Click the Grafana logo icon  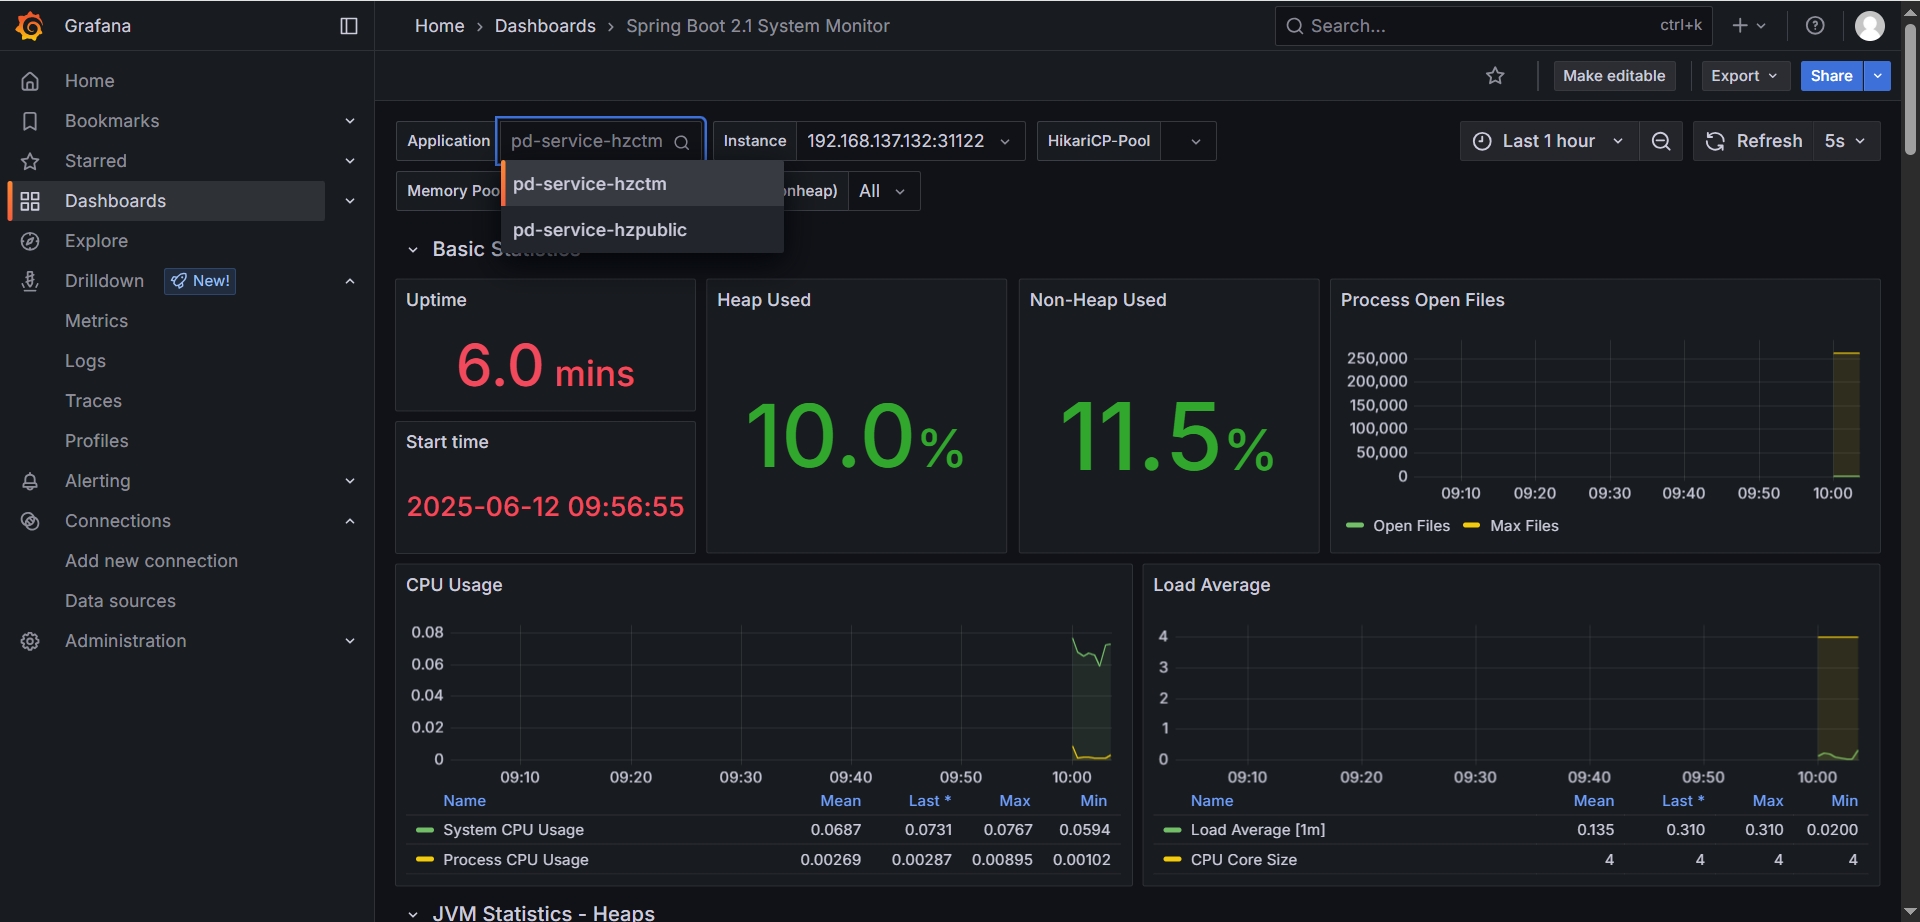pos(30,26)
